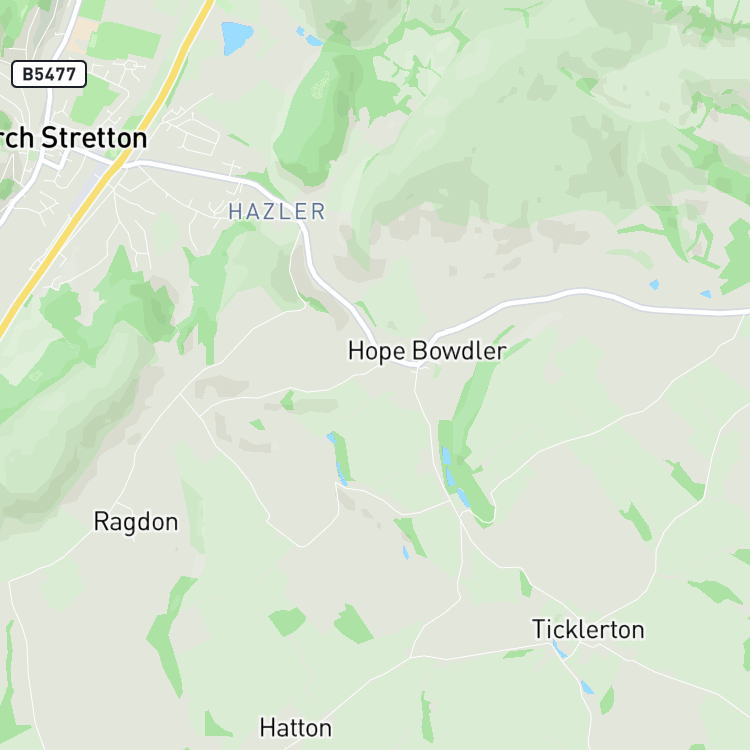The height and width of the screenshot is (750, 750).
Task: Click the Ragdon place label
Action: [x=136, y=522]
